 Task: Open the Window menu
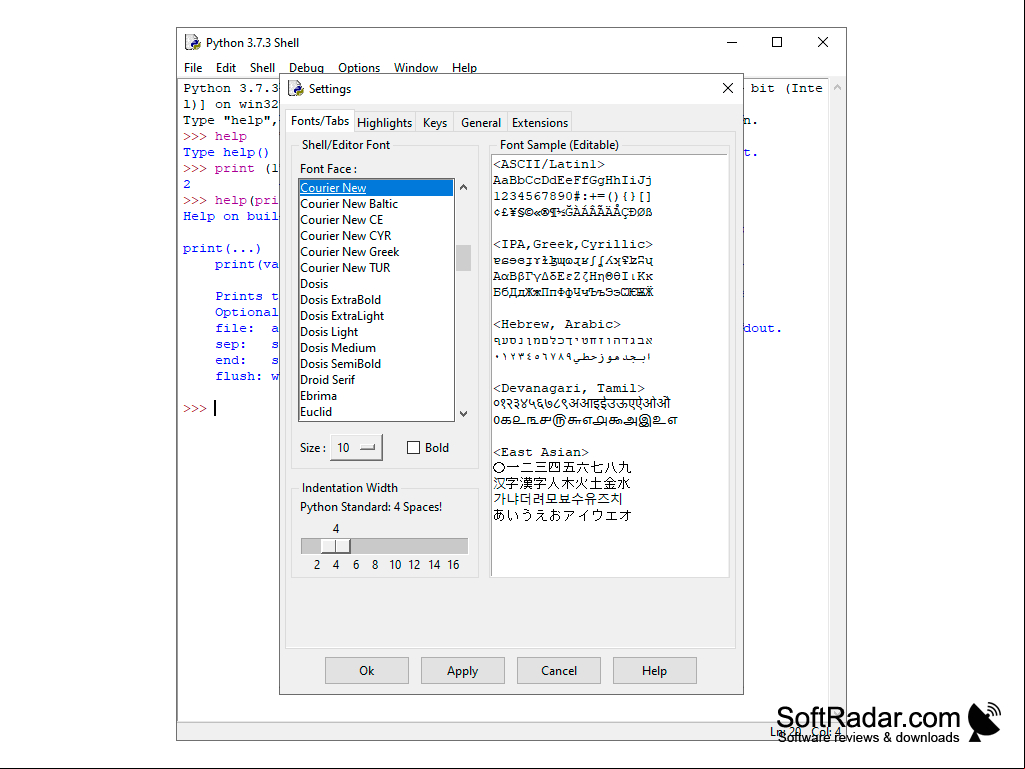[416, 67]
